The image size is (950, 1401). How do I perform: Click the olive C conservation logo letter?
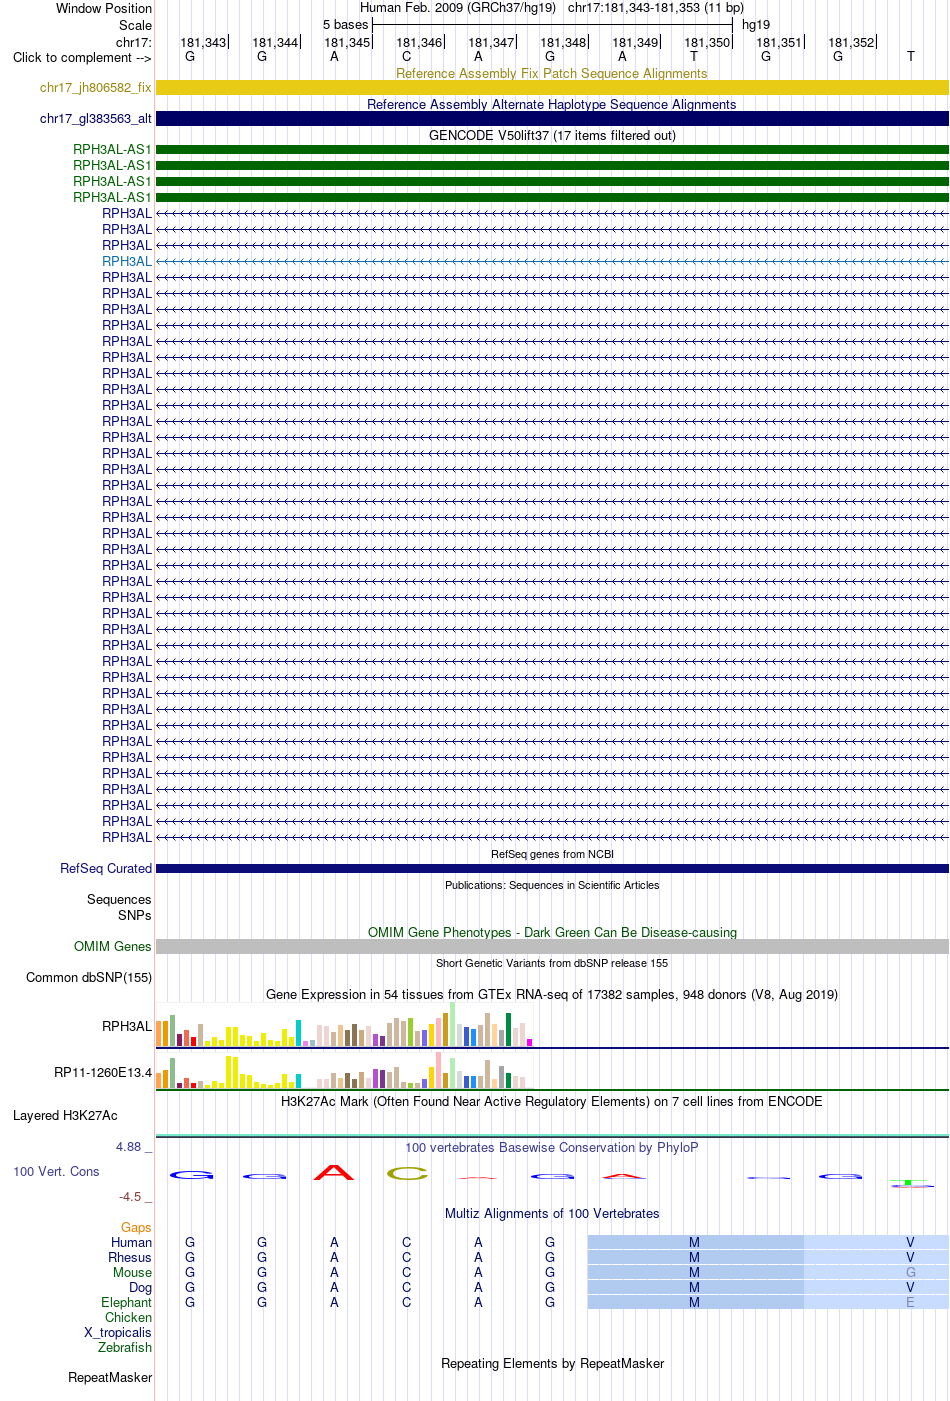pyautogui.click(x=407, y=1173)
